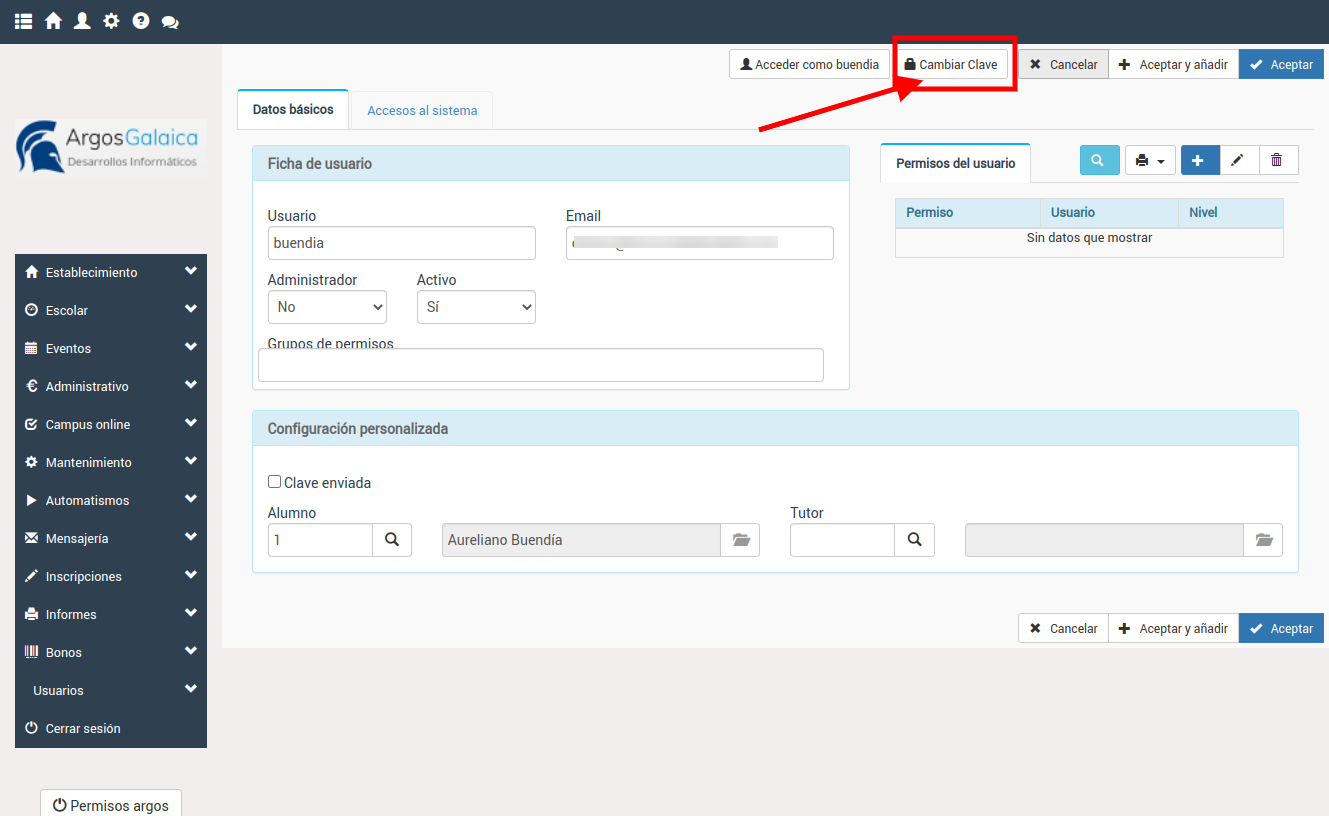Viewport: 1329px width, 816px height.
Task: Open the Mensajería sidebar menu
Action: 110,538
